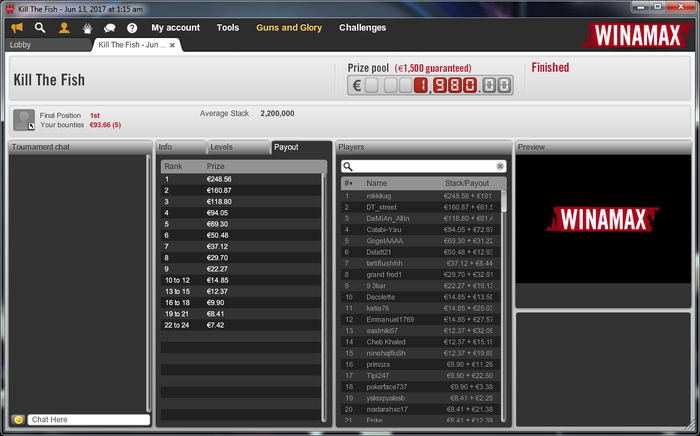Viewport: 700px width, 436px height.
Task: Select player madarahxc17 row
Action: click(x=421, y=409)
